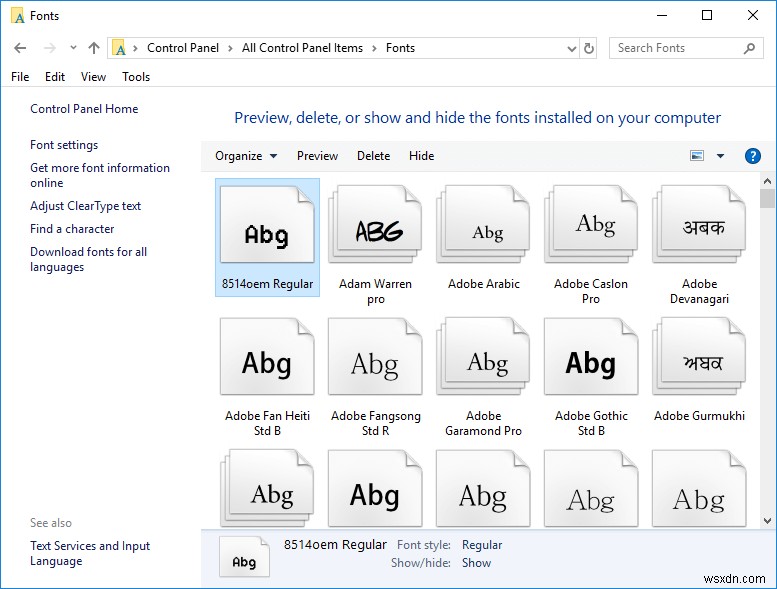Click the blue Help question mark icon

click(x=753, y=156)
